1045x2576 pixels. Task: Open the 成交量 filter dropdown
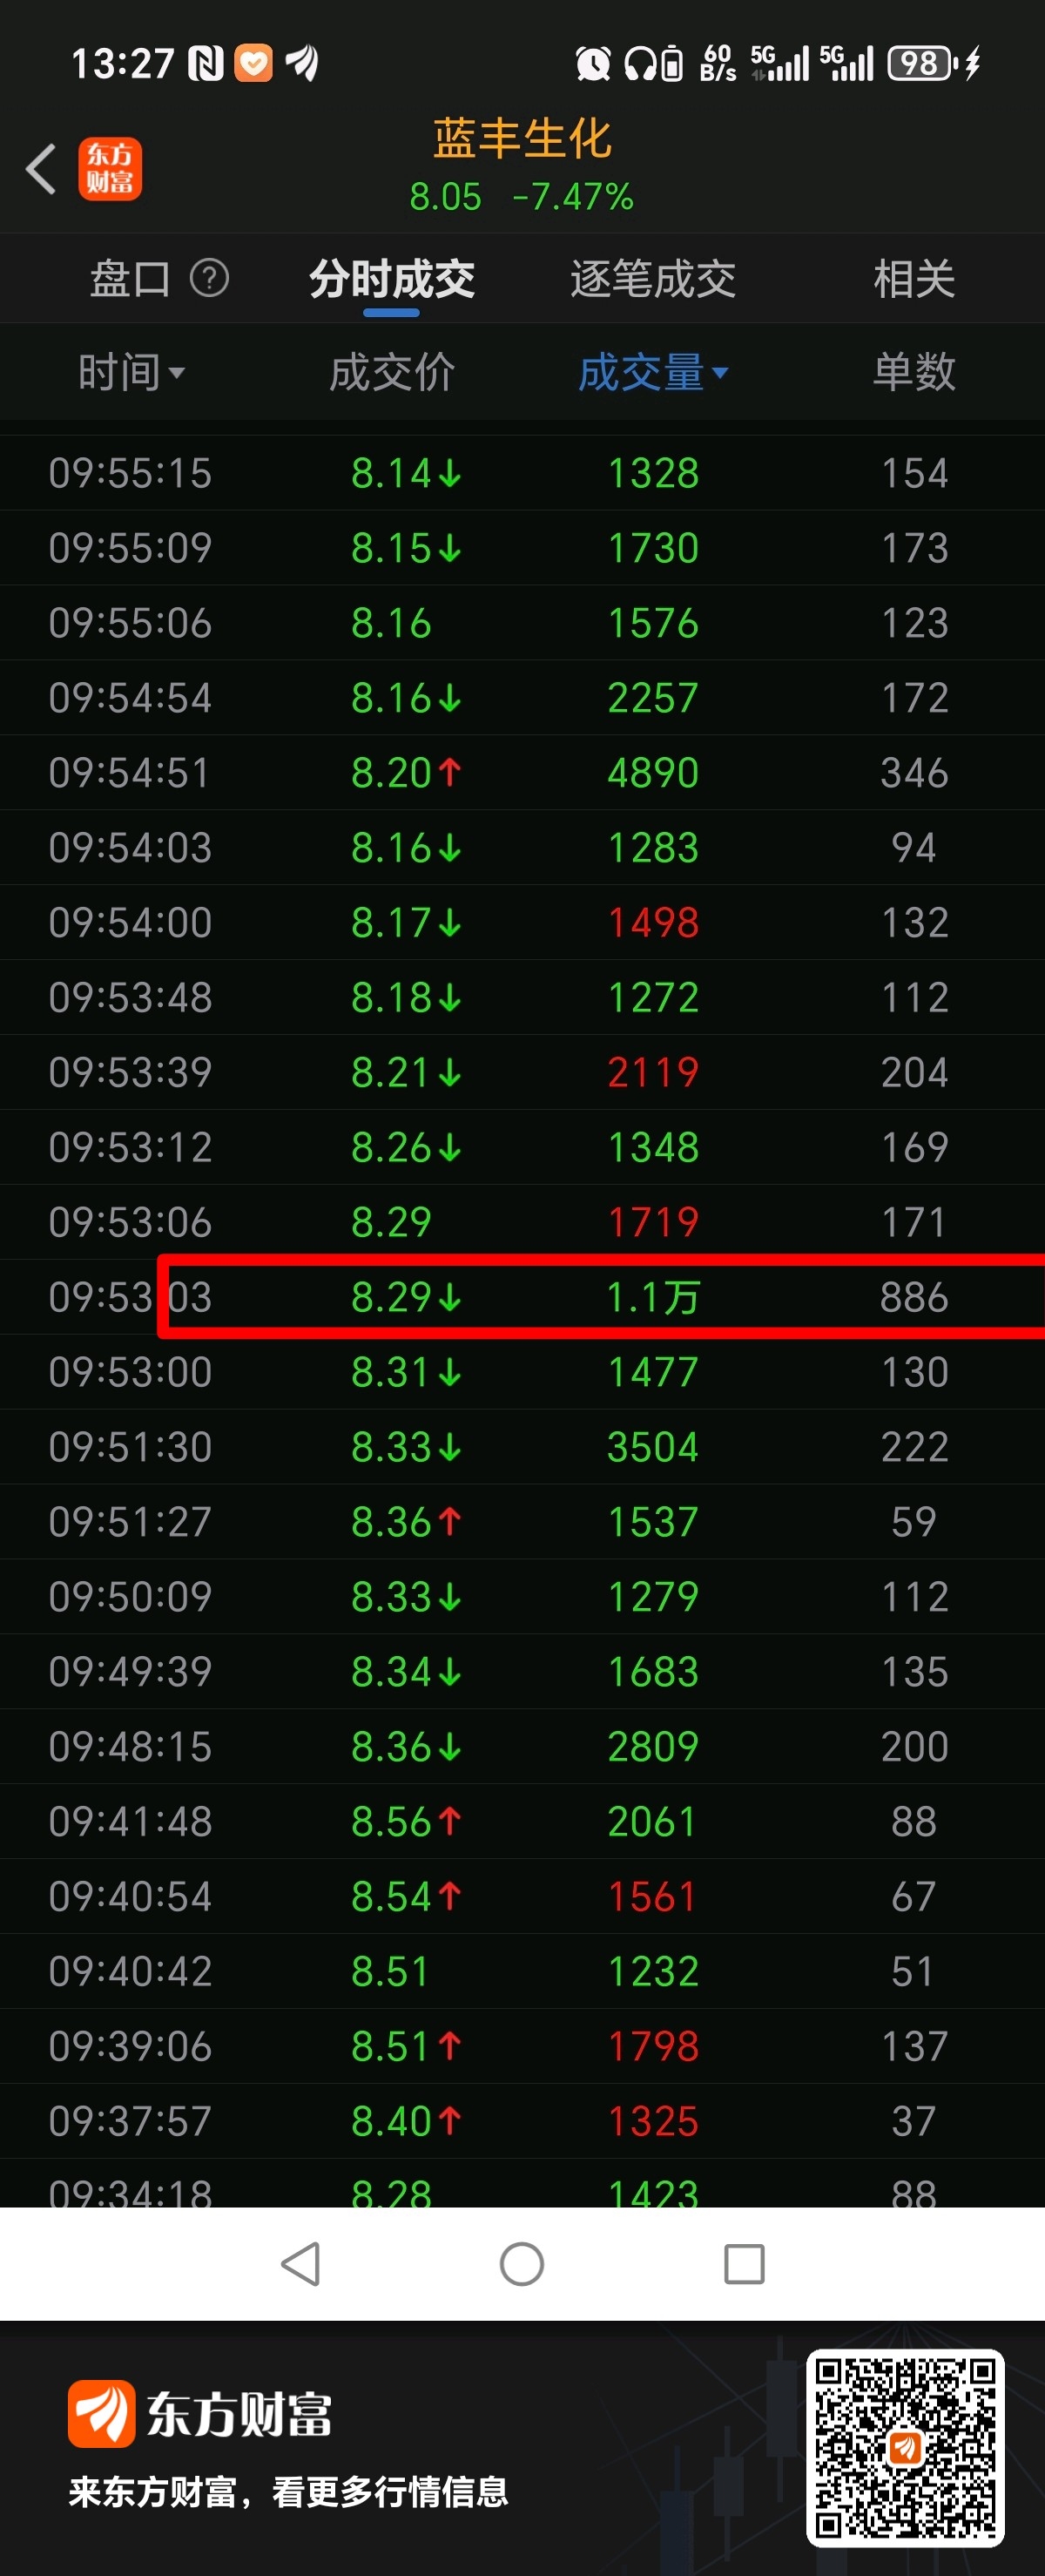tap(720, 373)
